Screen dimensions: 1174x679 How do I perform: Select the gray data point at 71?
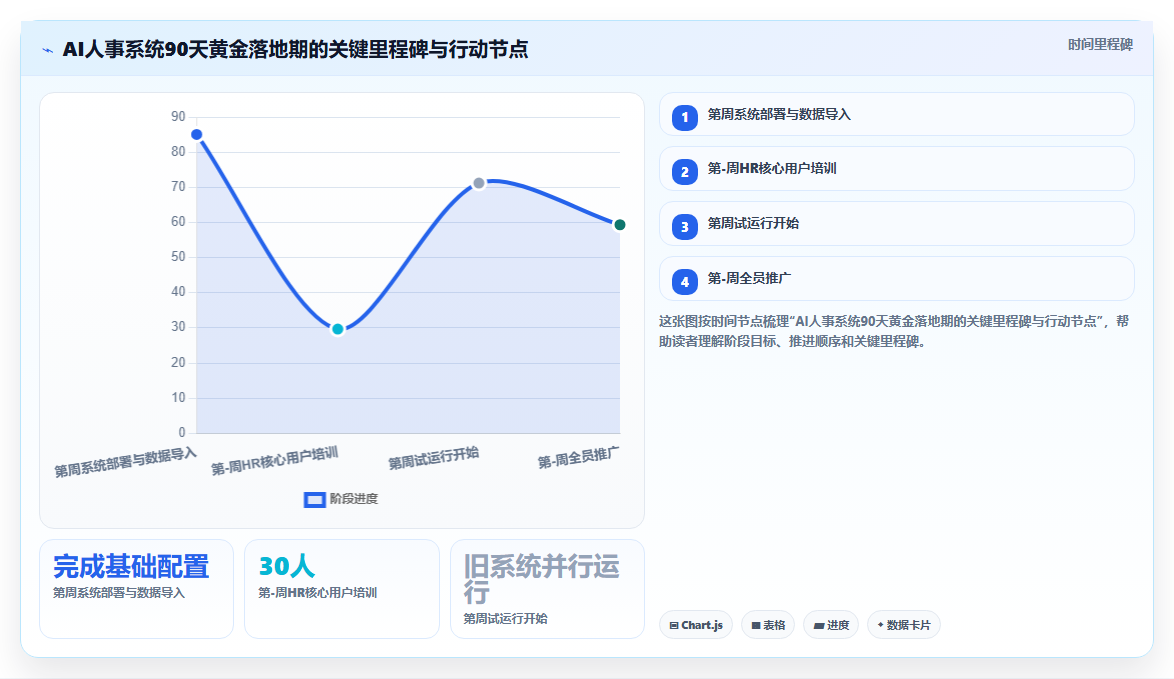479,183
